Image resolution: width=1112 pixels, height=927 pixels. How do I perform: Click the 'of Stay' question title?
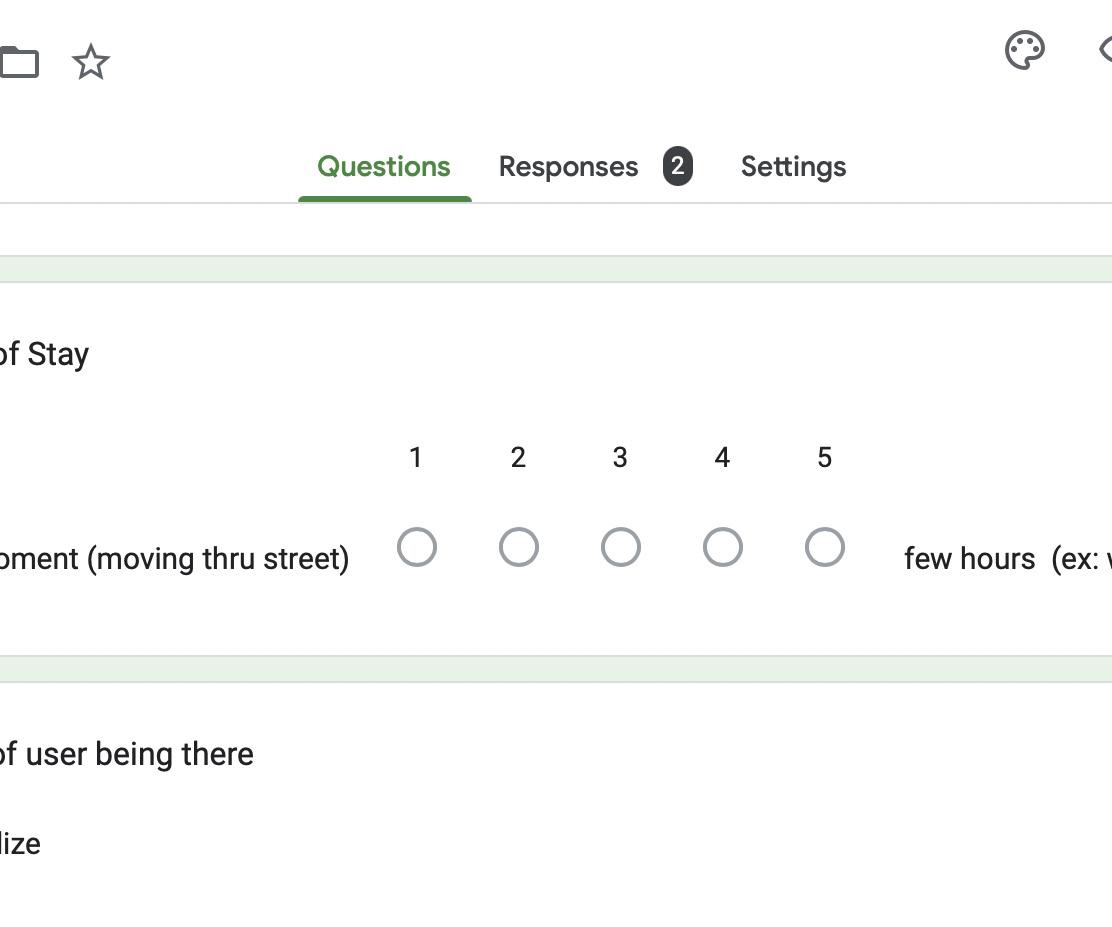[44, 354]
